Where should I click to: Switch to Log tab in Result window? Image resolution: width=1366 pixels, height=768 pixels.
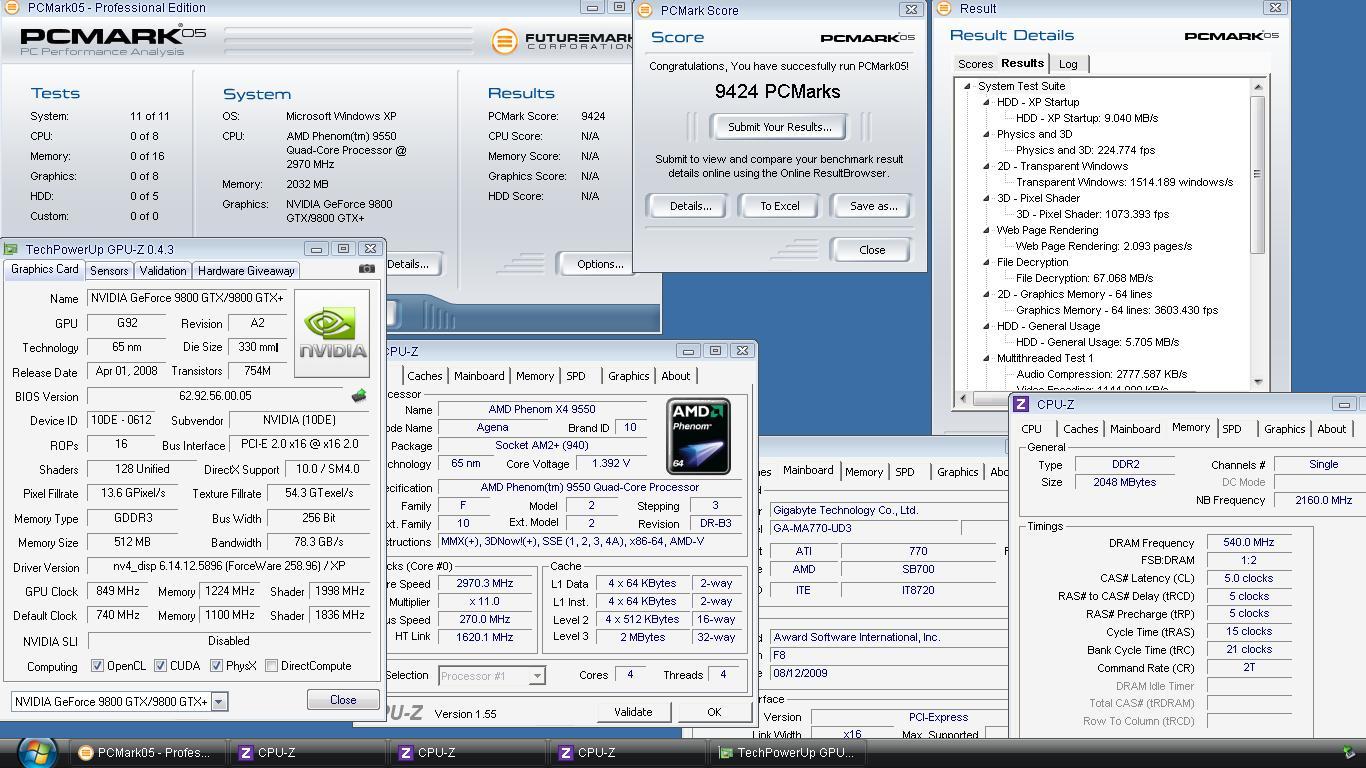pos(1068,64)
